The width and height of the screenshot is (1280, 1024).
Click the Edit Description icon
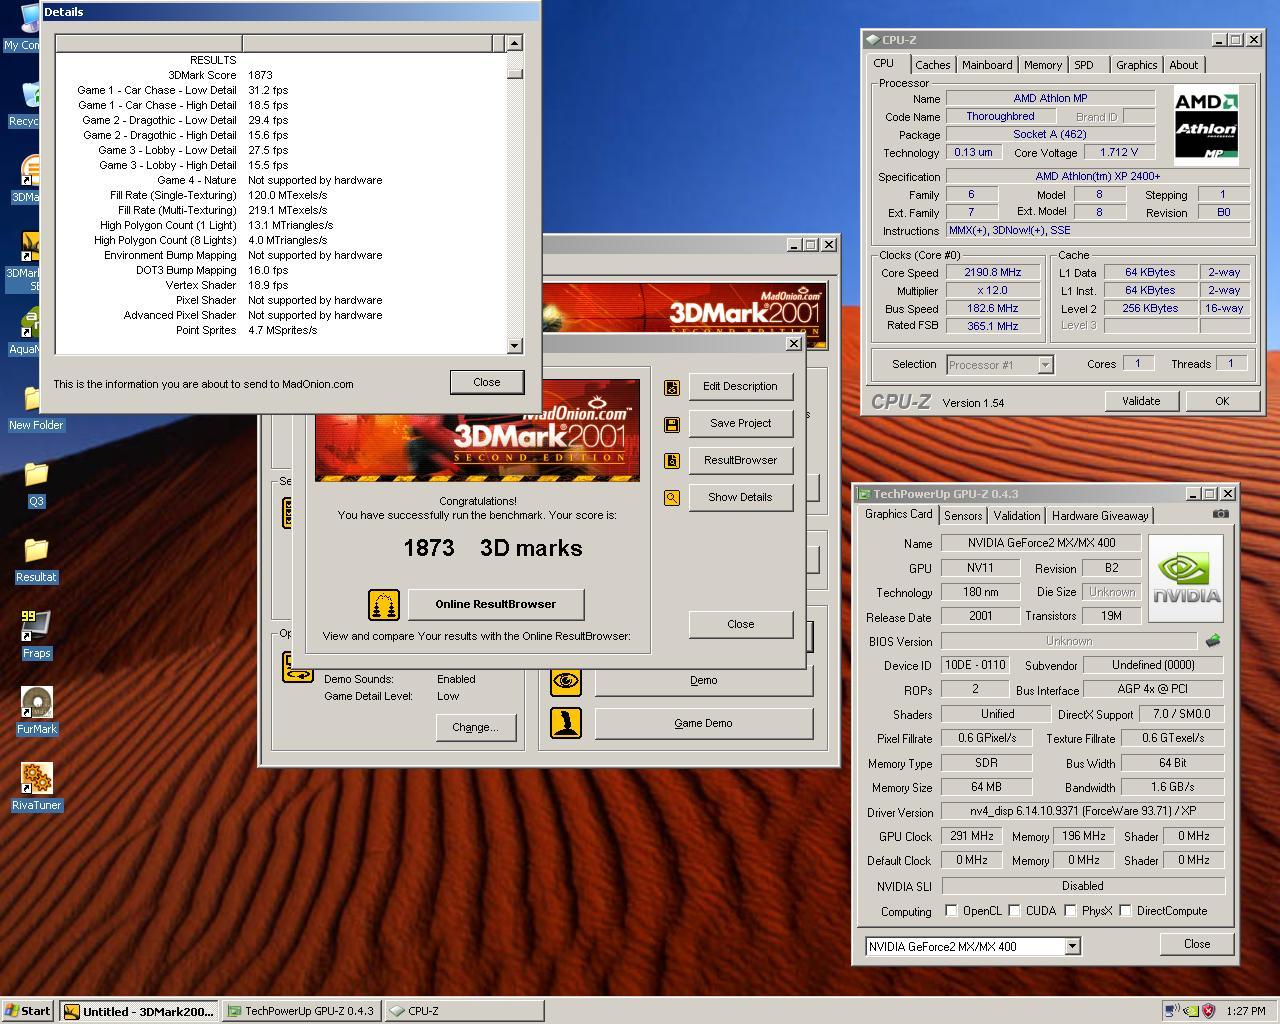pos(672,387)
